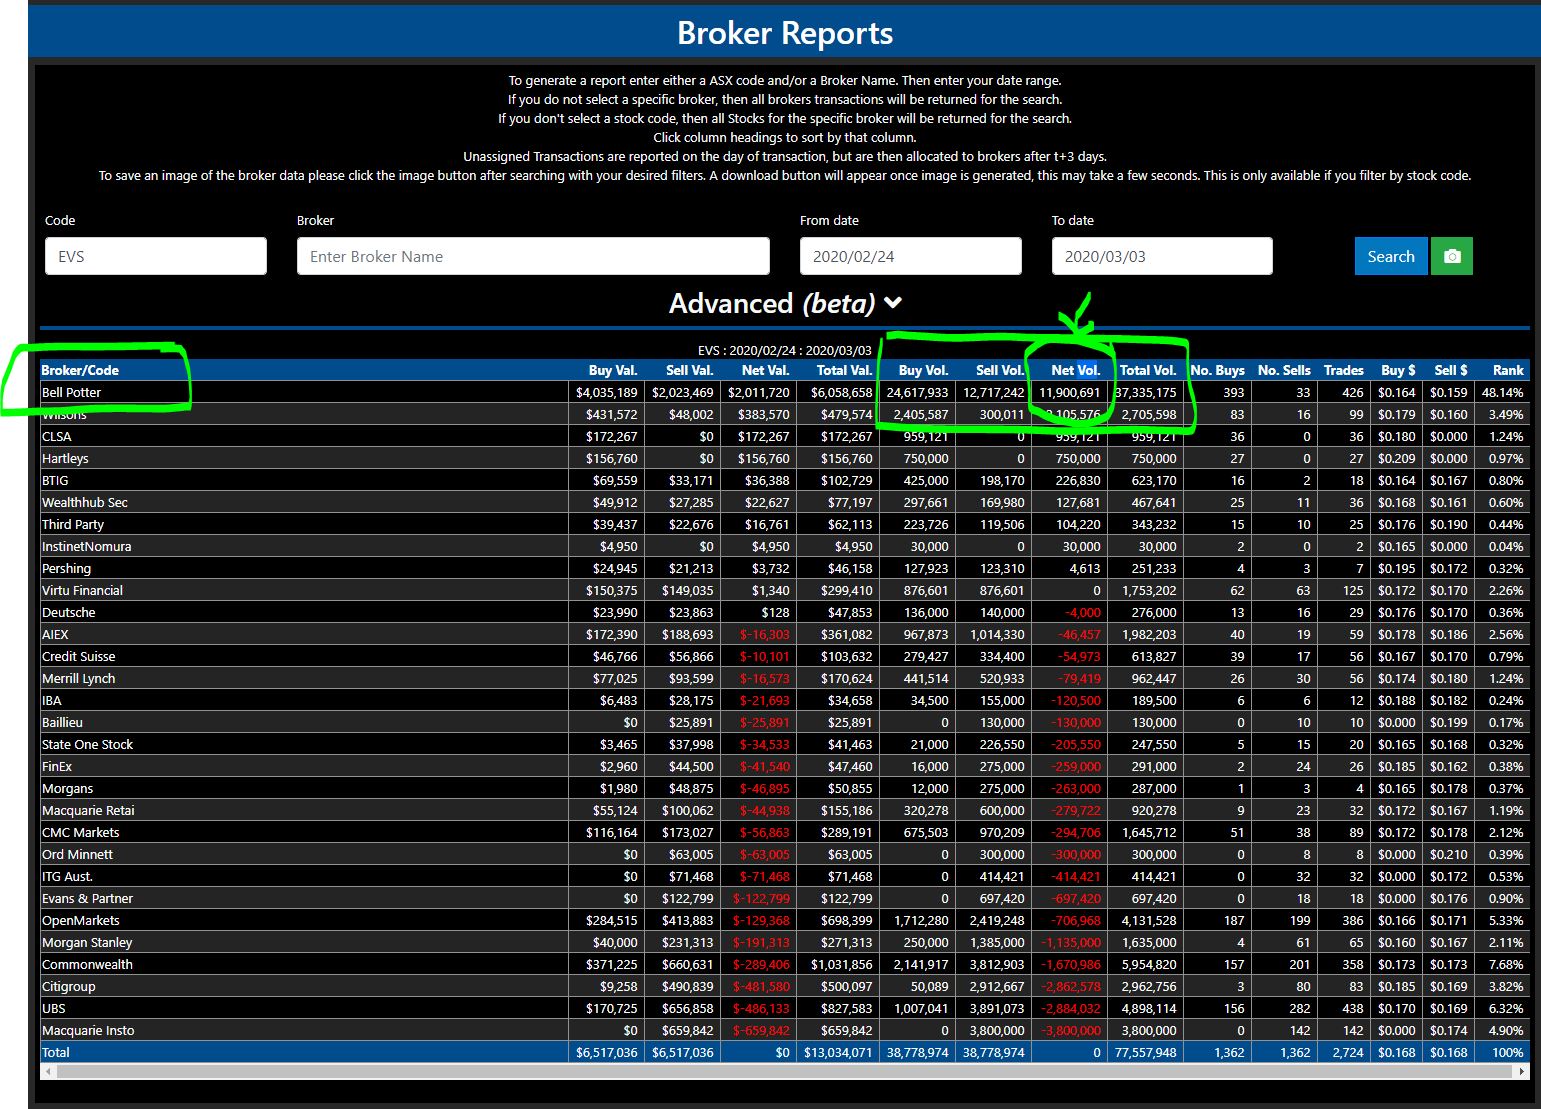Expand the Advanced (beta) chevron
1541x1109 pixels.
pos(893,303)
